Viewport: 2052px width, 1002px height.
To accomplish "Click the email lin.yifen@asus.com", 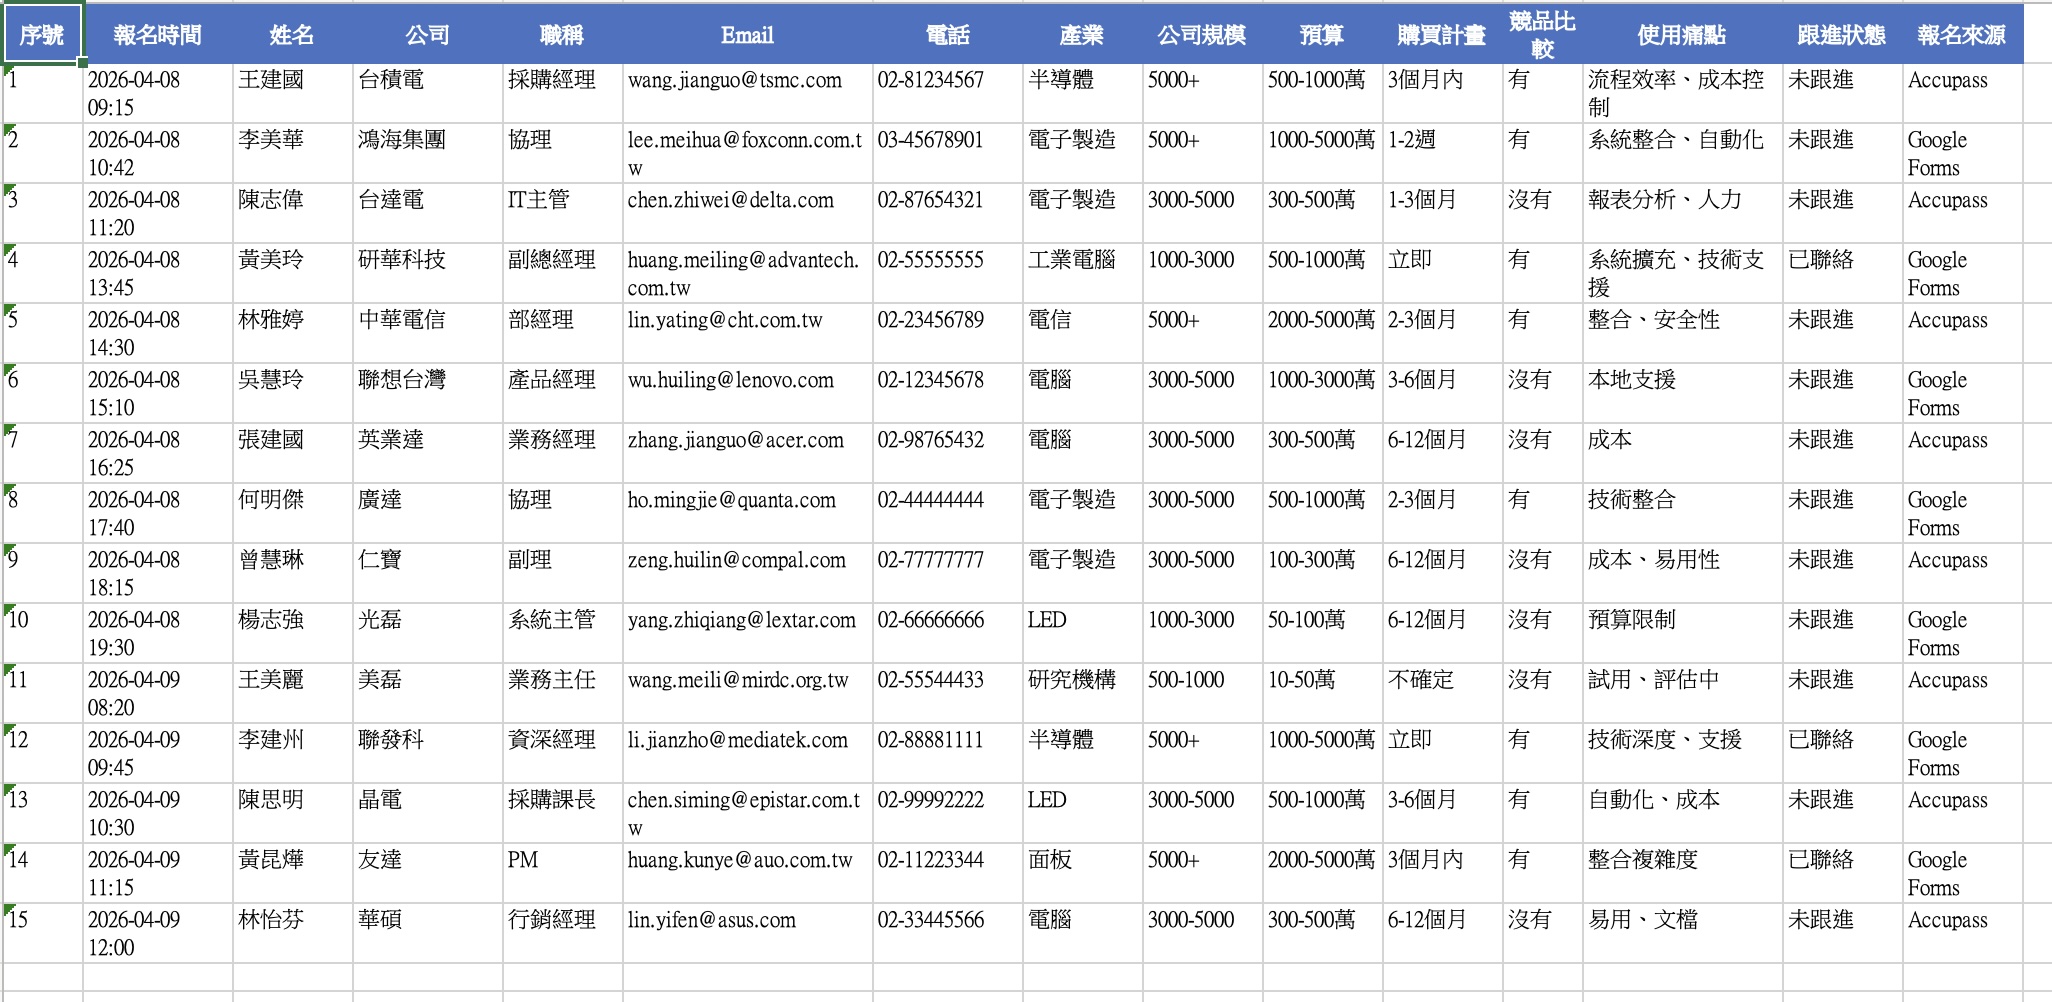I will [747, 934].
